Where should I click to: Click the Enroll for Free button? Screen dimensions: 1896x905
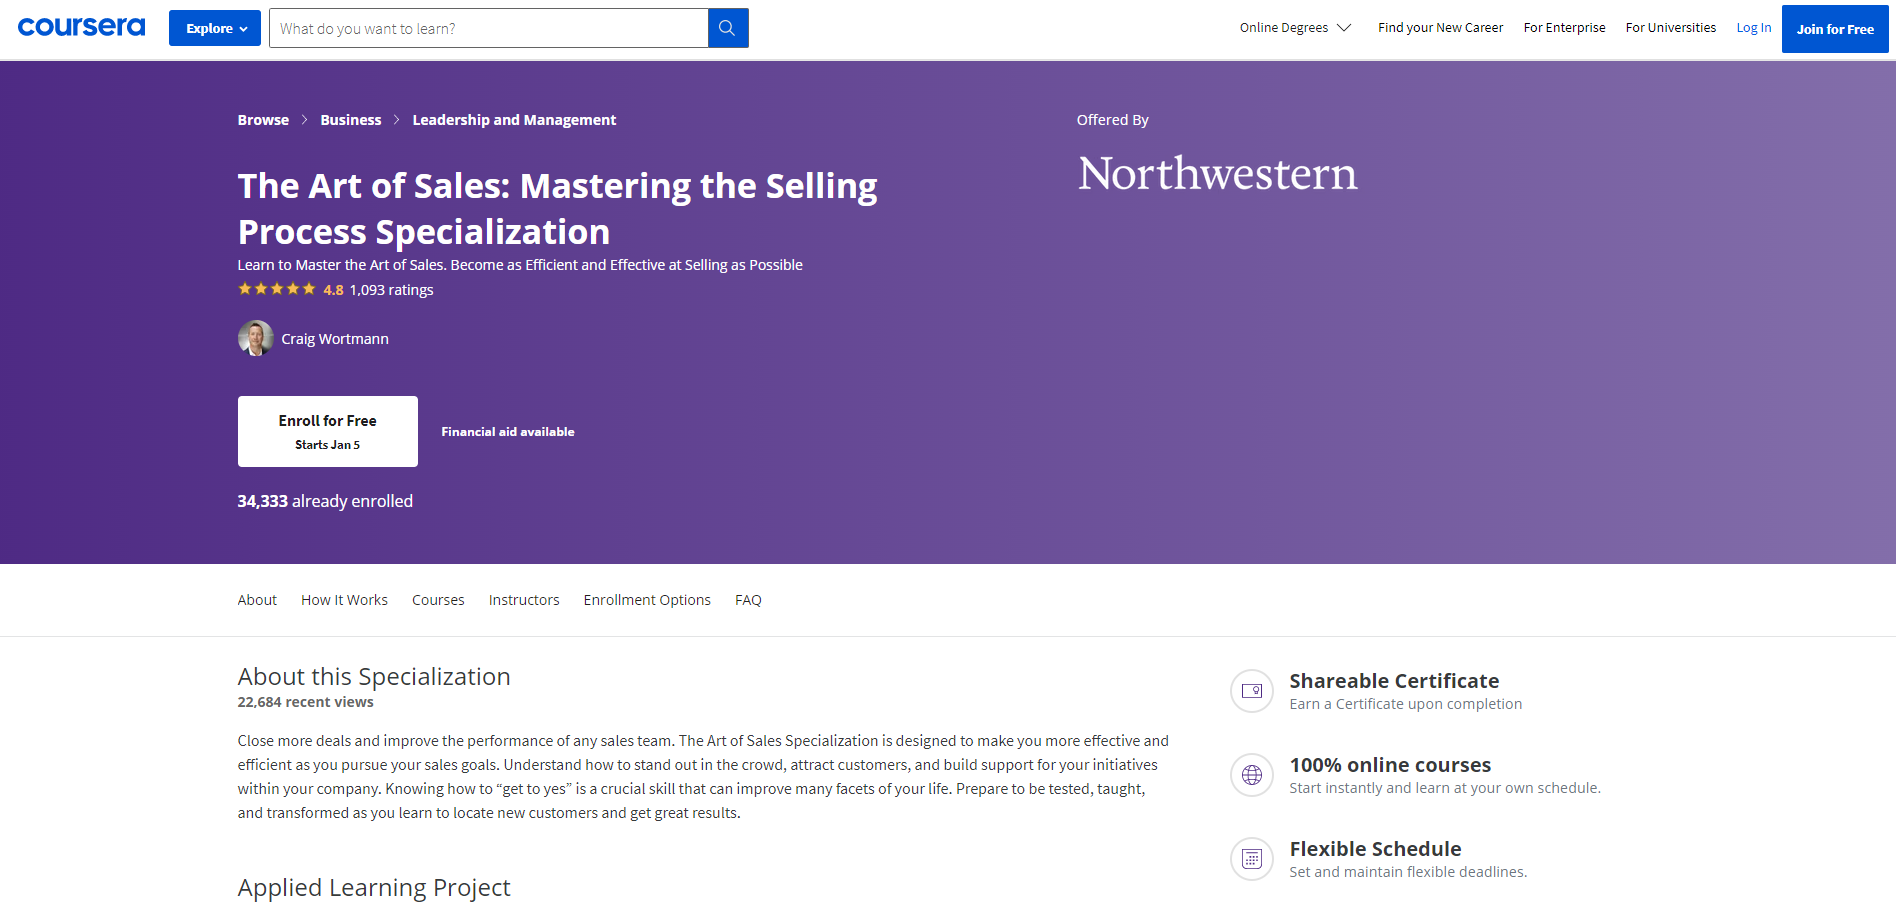328,431
